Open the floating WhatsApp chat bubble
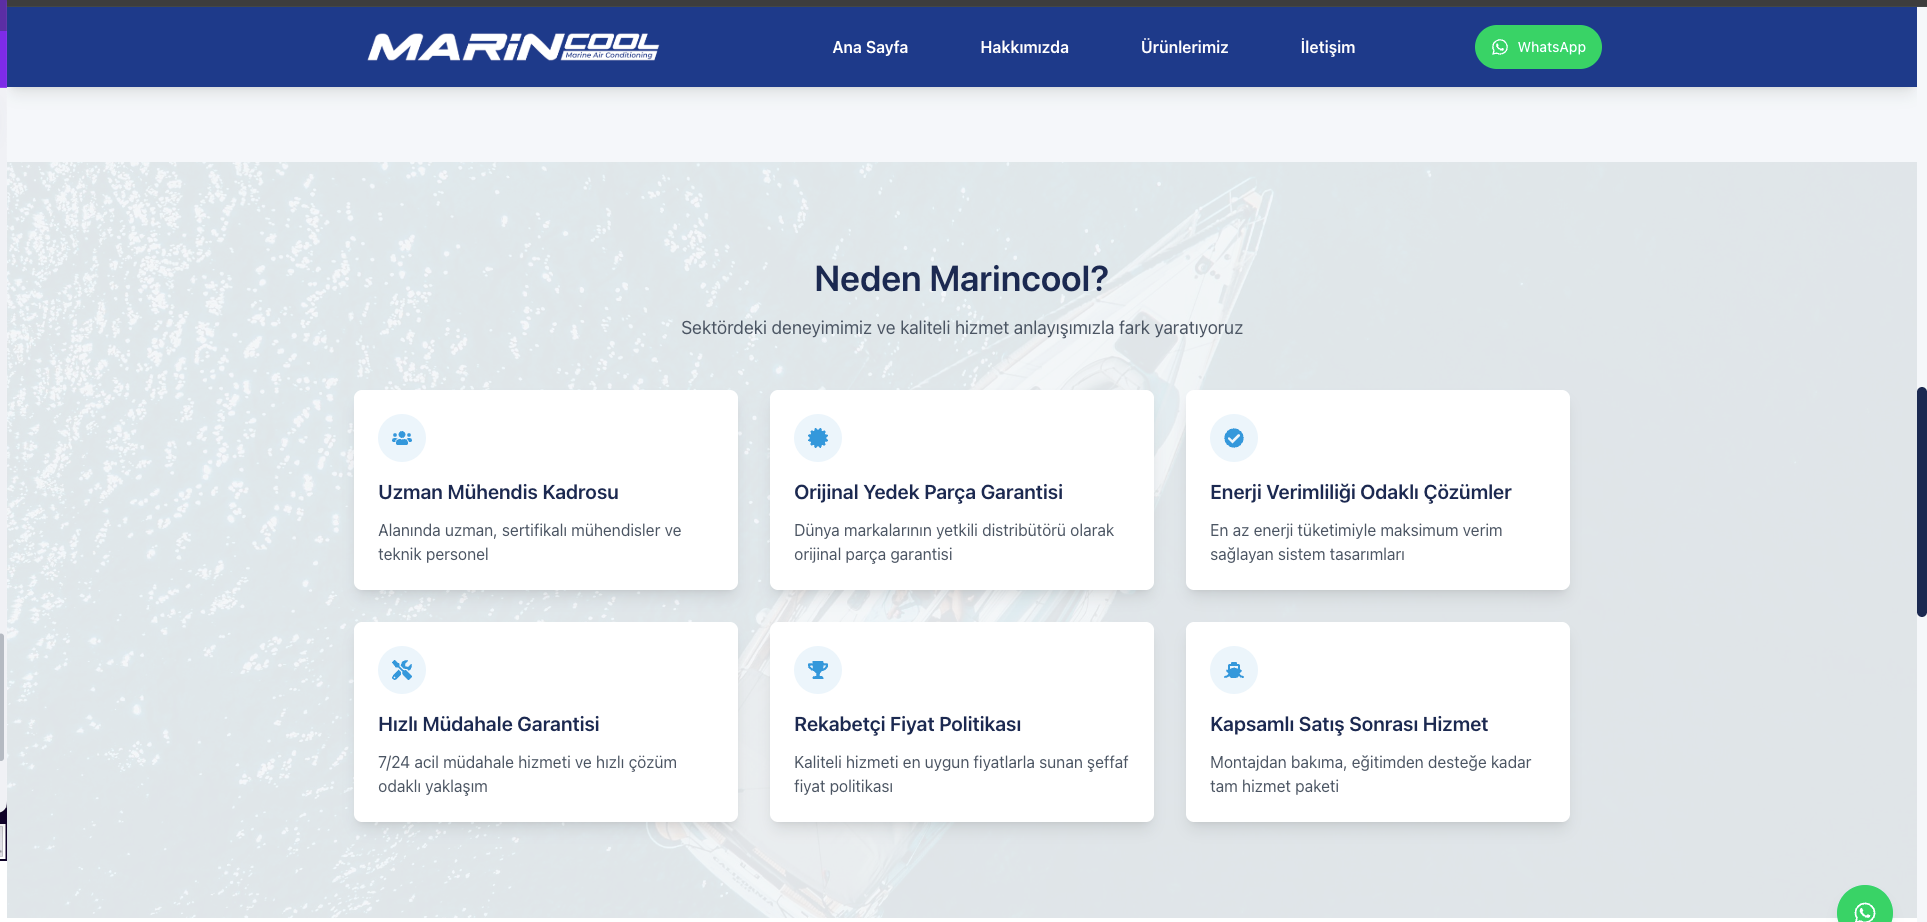Image resolution: width=1927 pixels, height=922 pixels. click(1864, 908)
